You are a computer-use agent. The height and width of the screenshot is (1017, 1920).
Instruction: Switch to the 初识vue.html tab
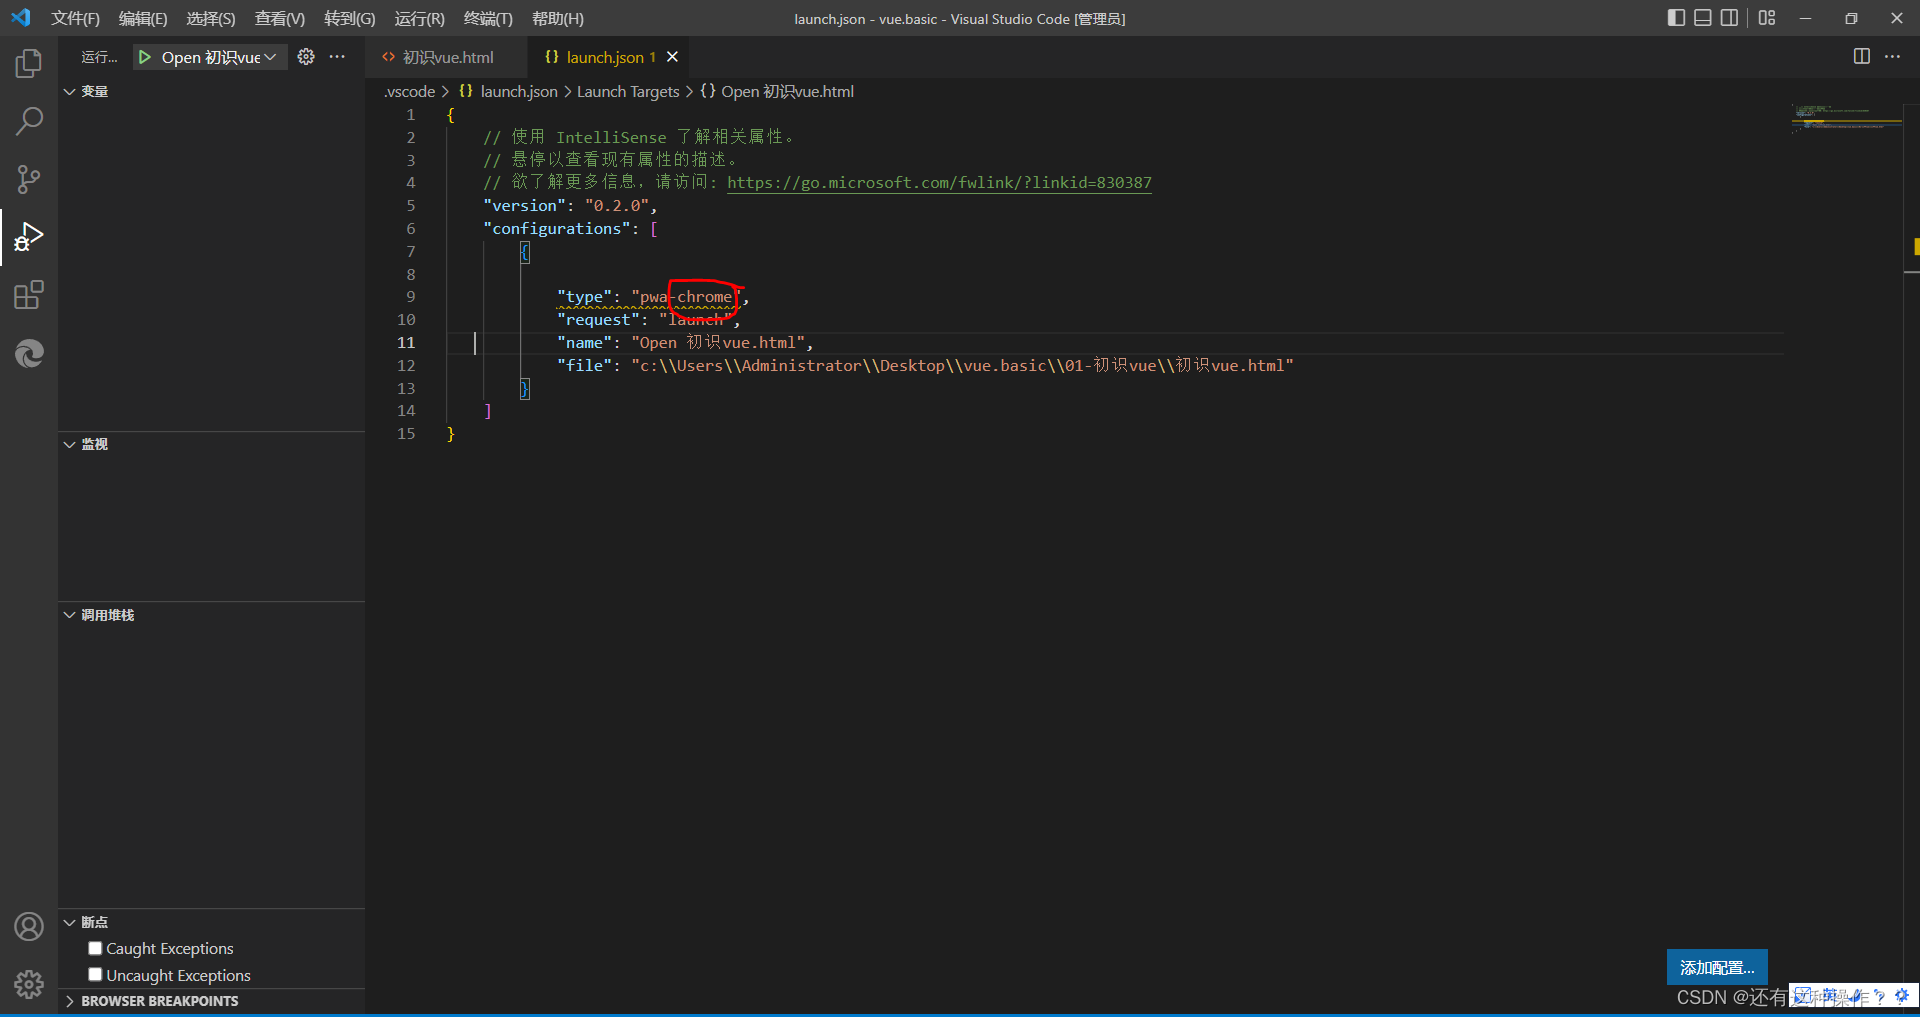[x=446, y=58]
